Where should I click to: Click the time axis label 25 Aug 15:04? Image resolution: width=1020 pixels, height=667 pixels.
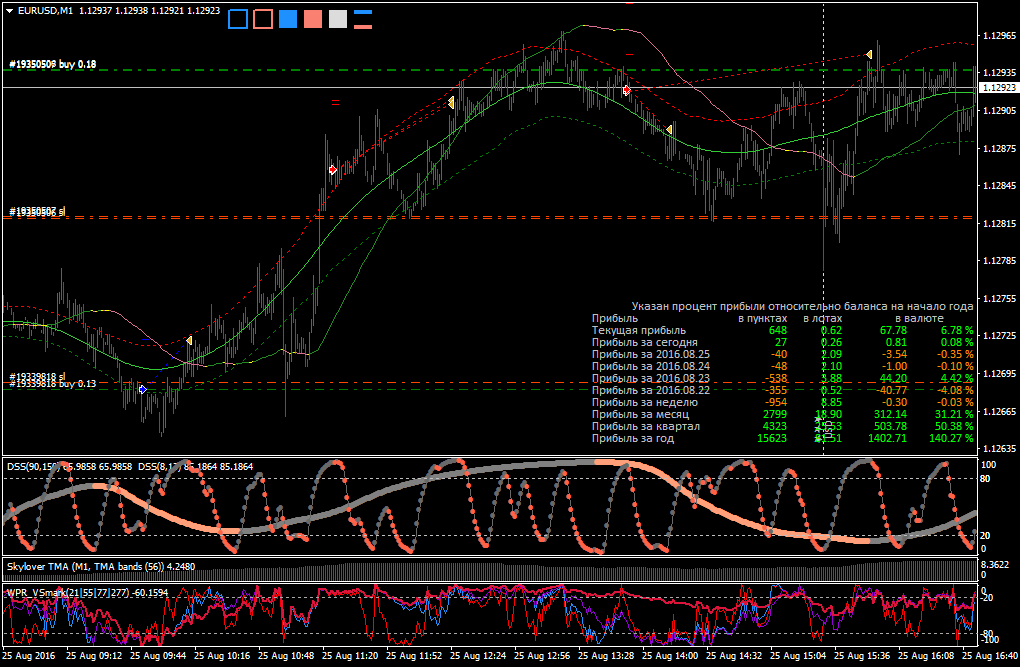click(x=798, y=656)
